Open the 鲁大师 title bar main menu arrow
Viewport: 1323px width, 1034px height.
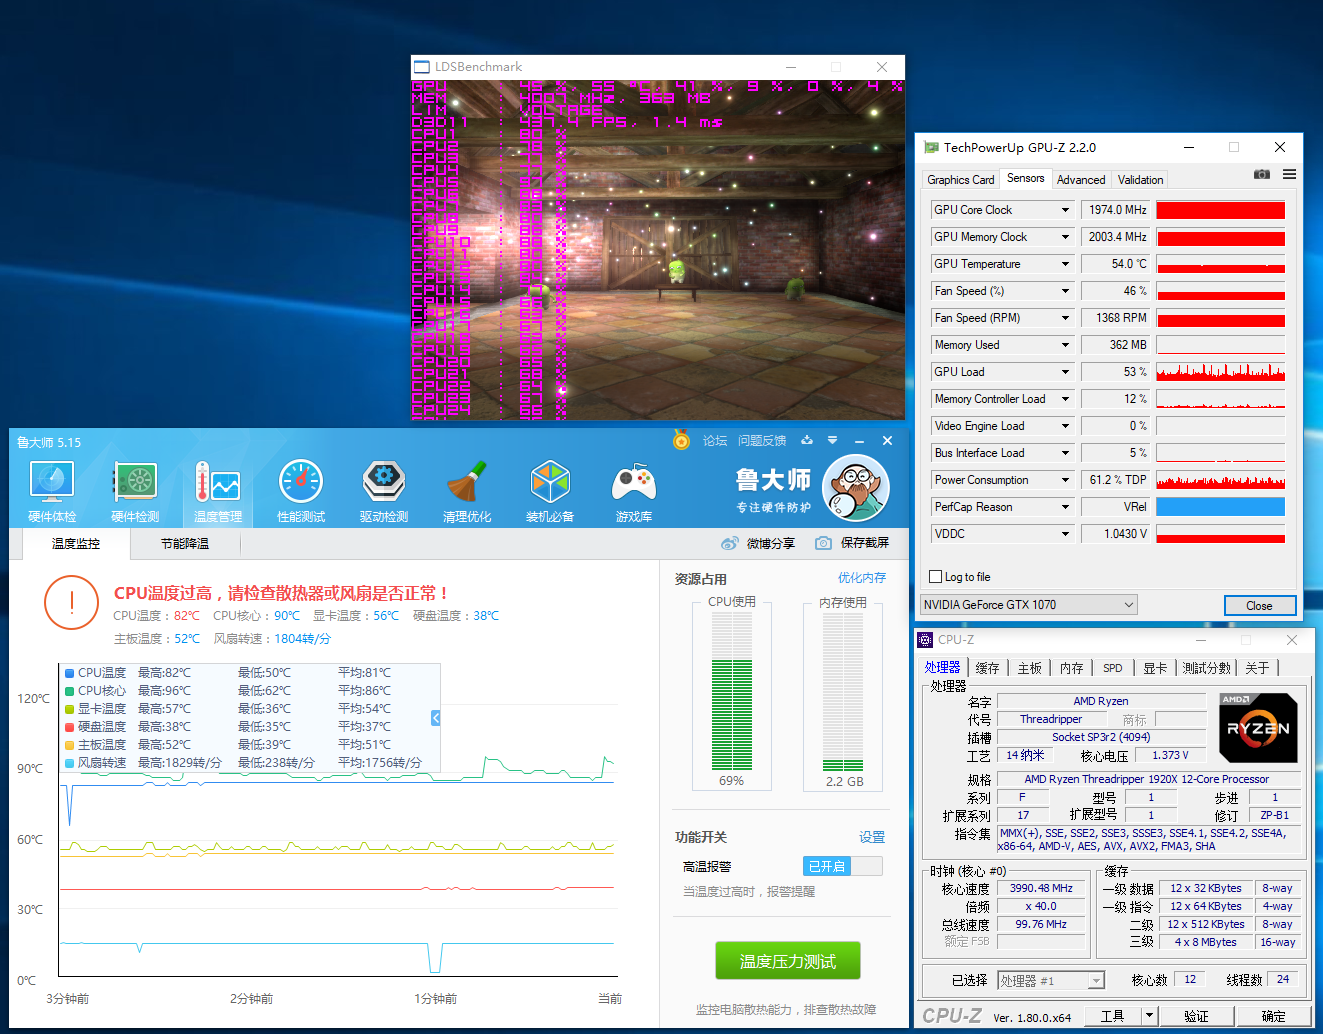(x=832, y=440)
